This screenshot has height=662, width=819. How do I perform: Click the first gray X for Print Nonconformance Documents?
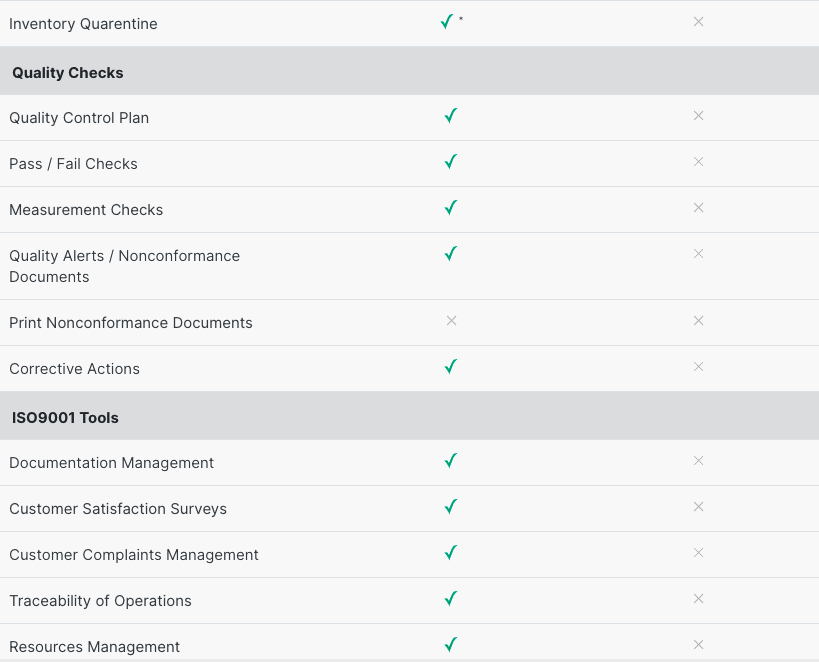click(451, 321)
